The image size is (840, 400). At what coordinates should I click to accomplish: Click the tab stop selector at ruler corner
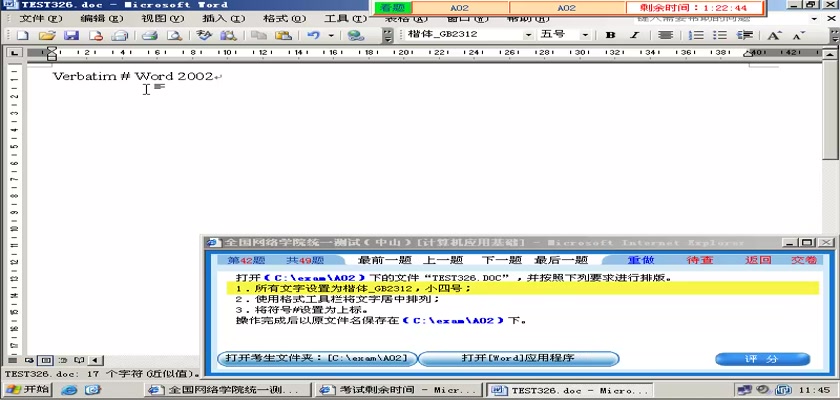(14, 52)
